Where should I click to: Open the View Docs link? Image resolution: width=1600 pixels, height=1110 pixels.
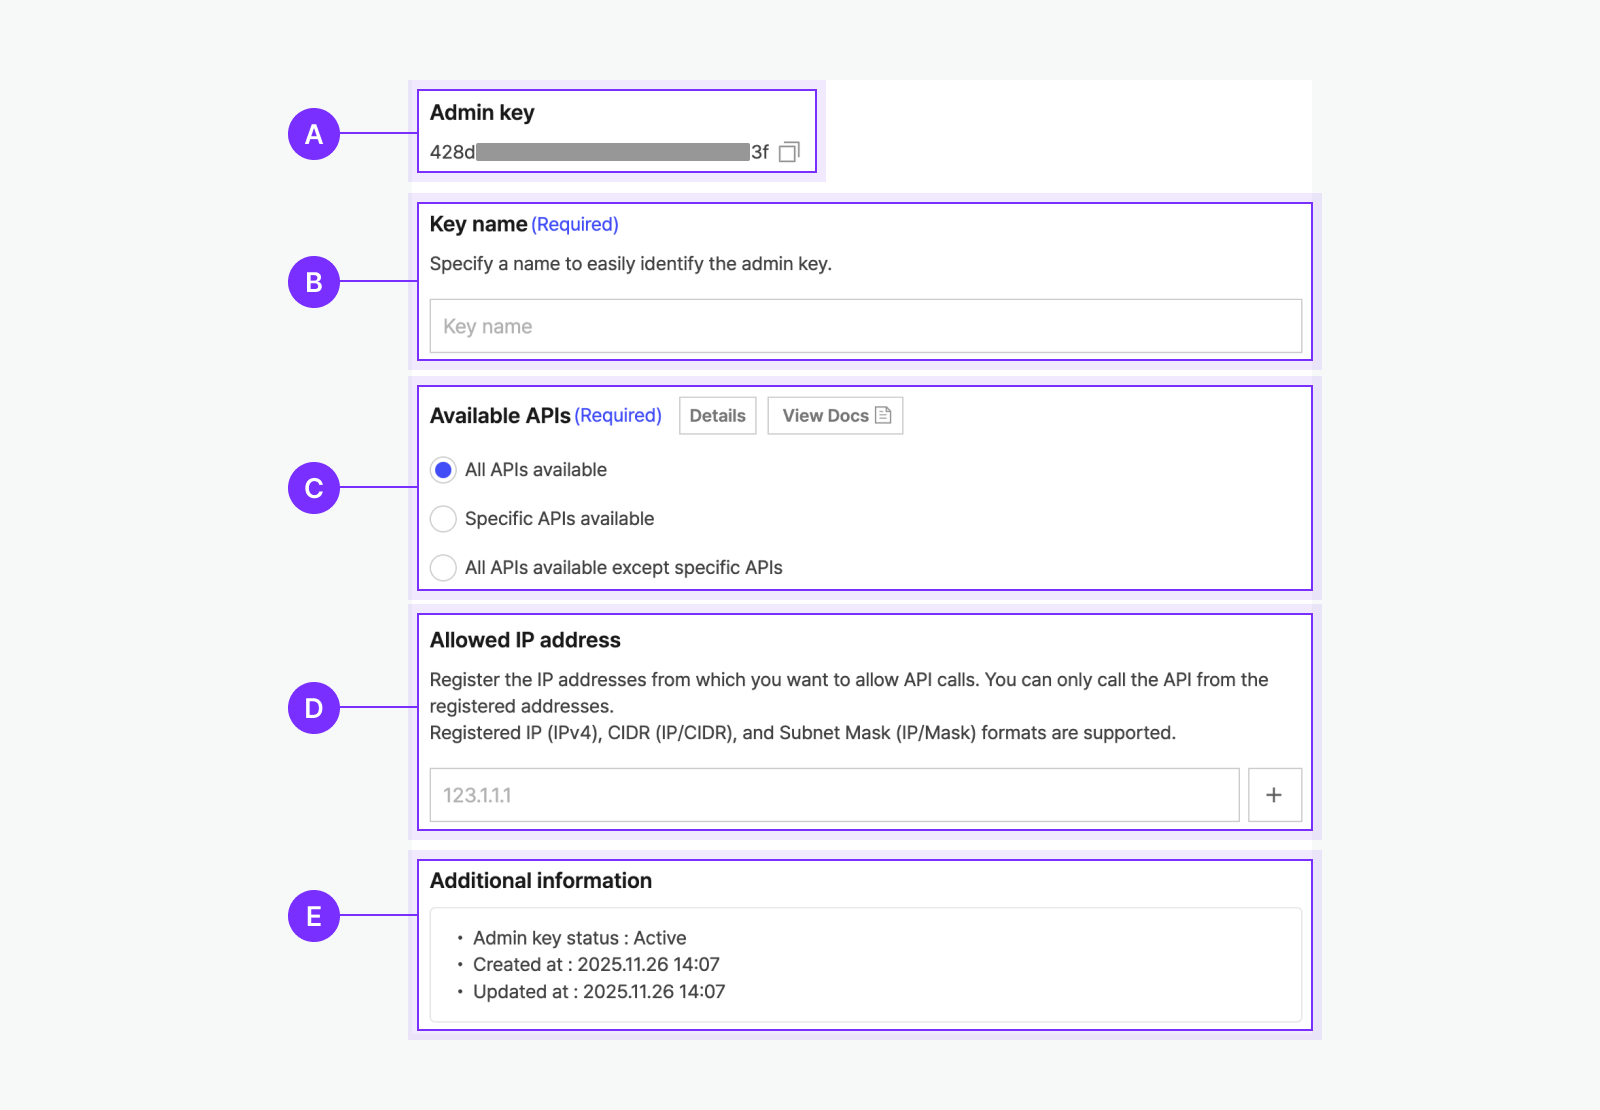[825, 416]
